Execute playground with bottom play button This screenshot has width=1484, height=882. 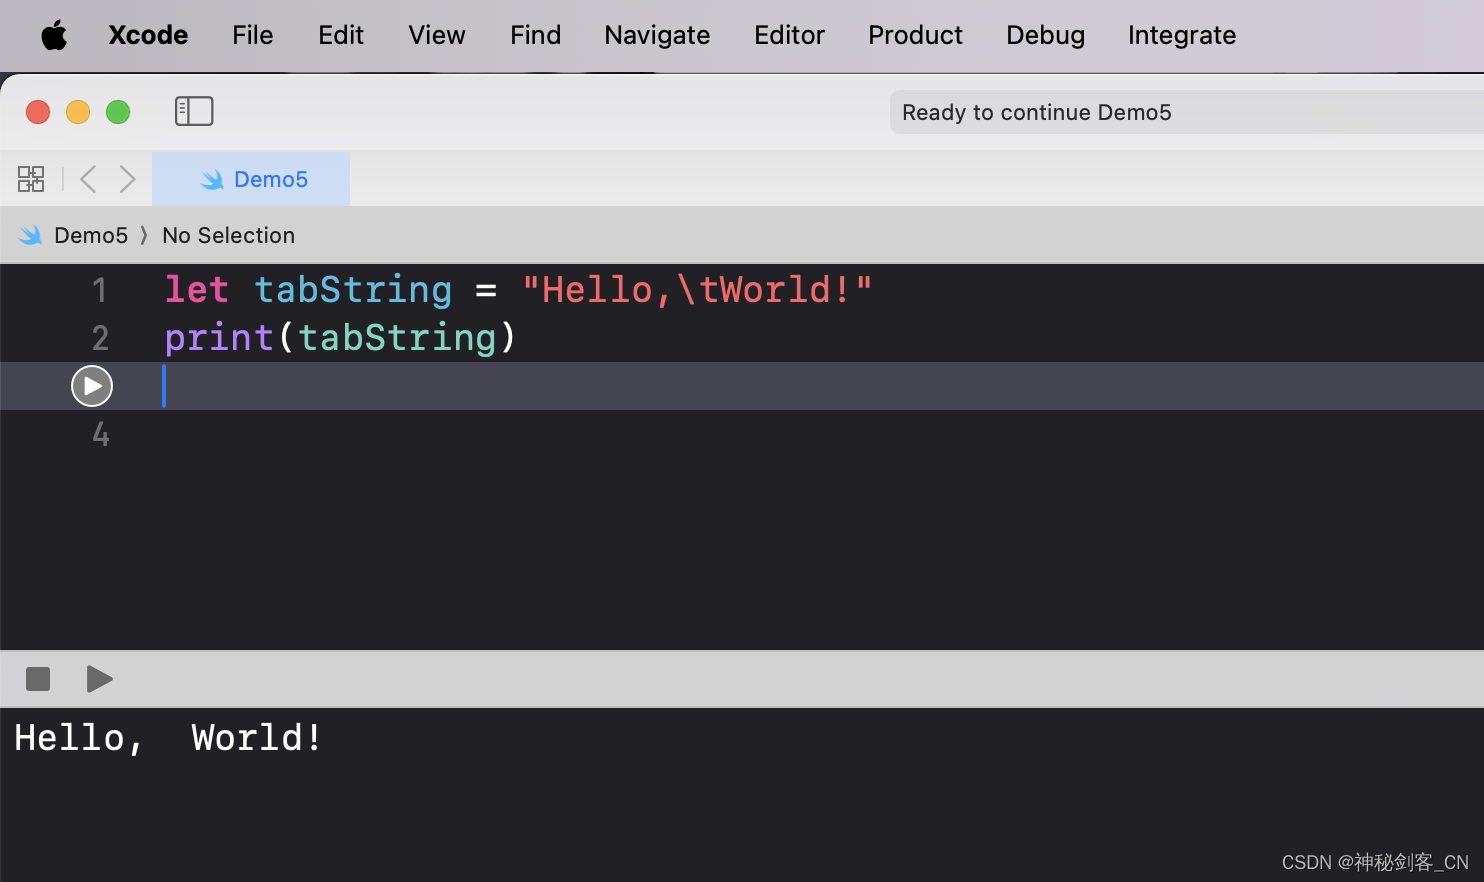99,679
